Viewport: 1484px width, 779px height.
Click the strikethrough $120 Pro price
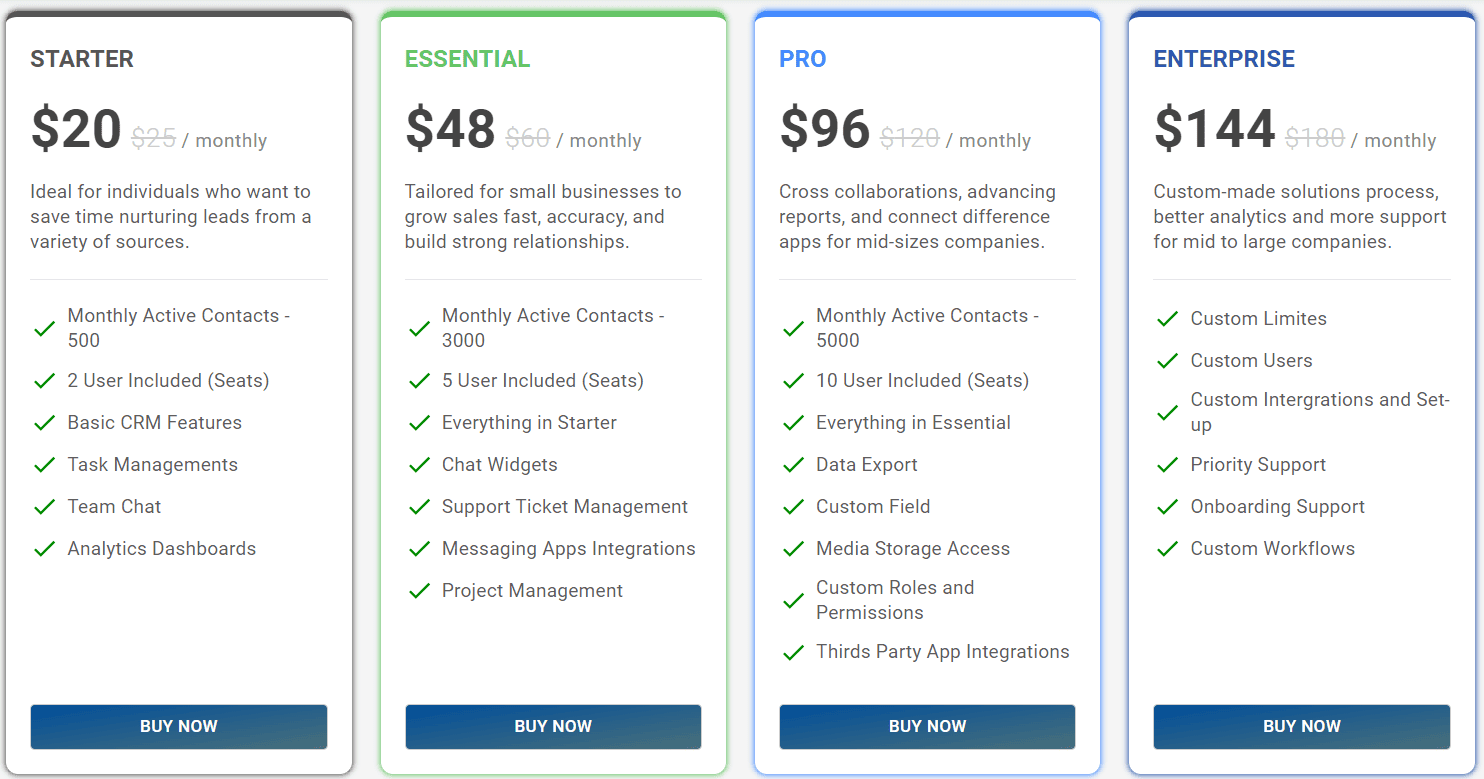pos(910,139)
